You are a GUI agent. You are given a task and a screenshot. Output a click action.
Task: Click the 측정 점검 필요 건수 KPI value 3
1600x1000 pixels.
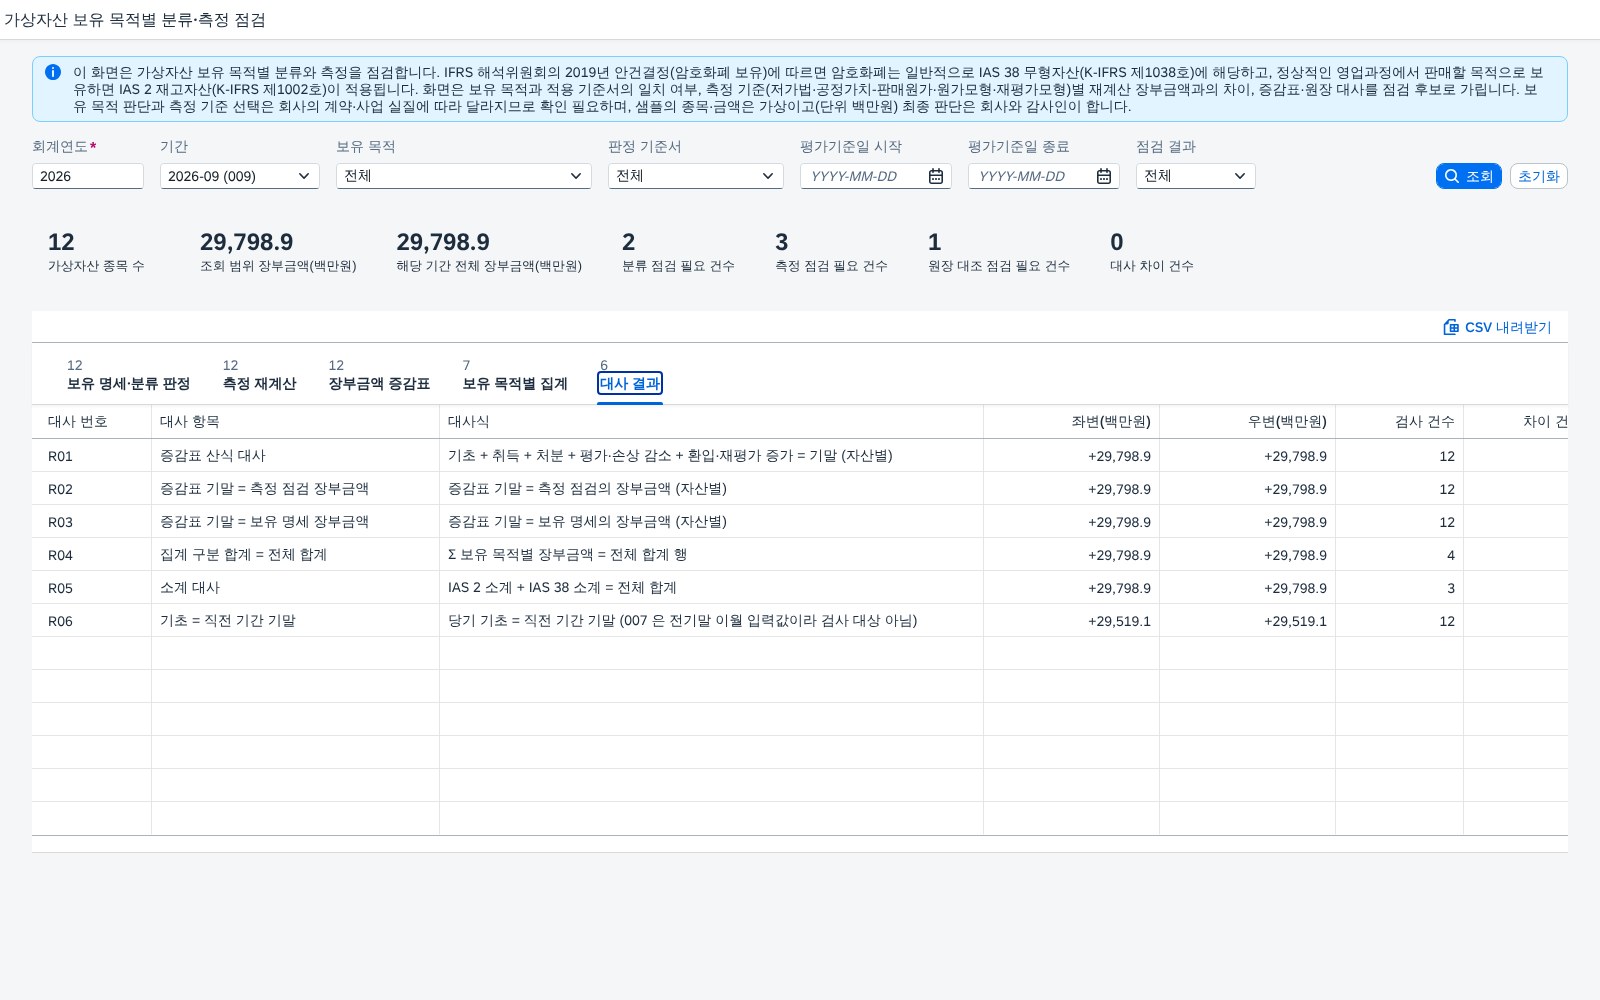[782, 242]
